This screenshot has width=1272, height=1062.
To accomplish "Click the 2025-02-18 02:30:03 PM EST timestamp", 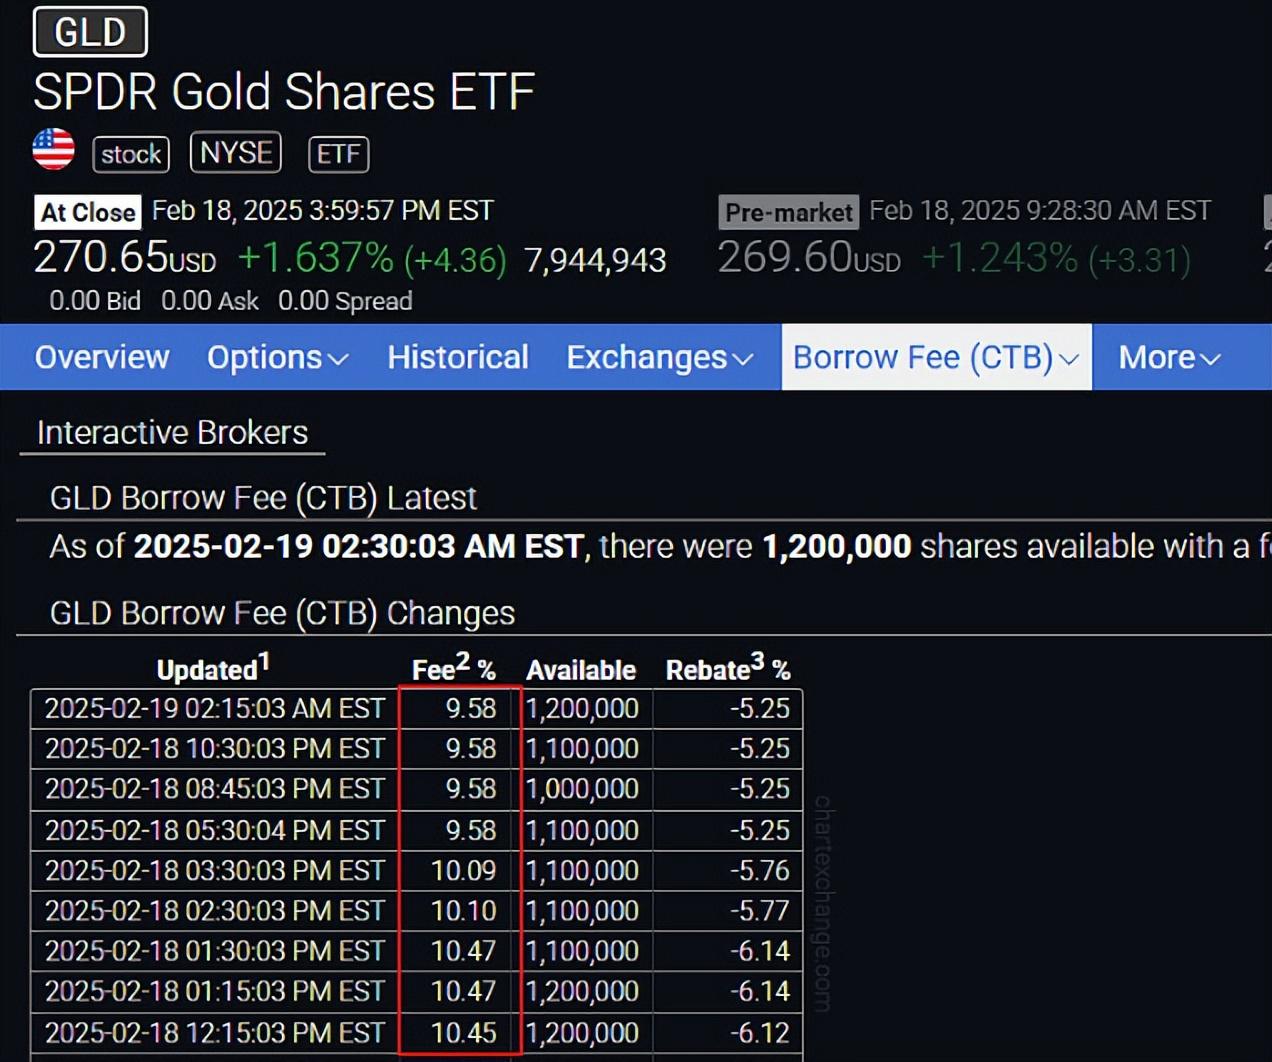I will [215, 910].
